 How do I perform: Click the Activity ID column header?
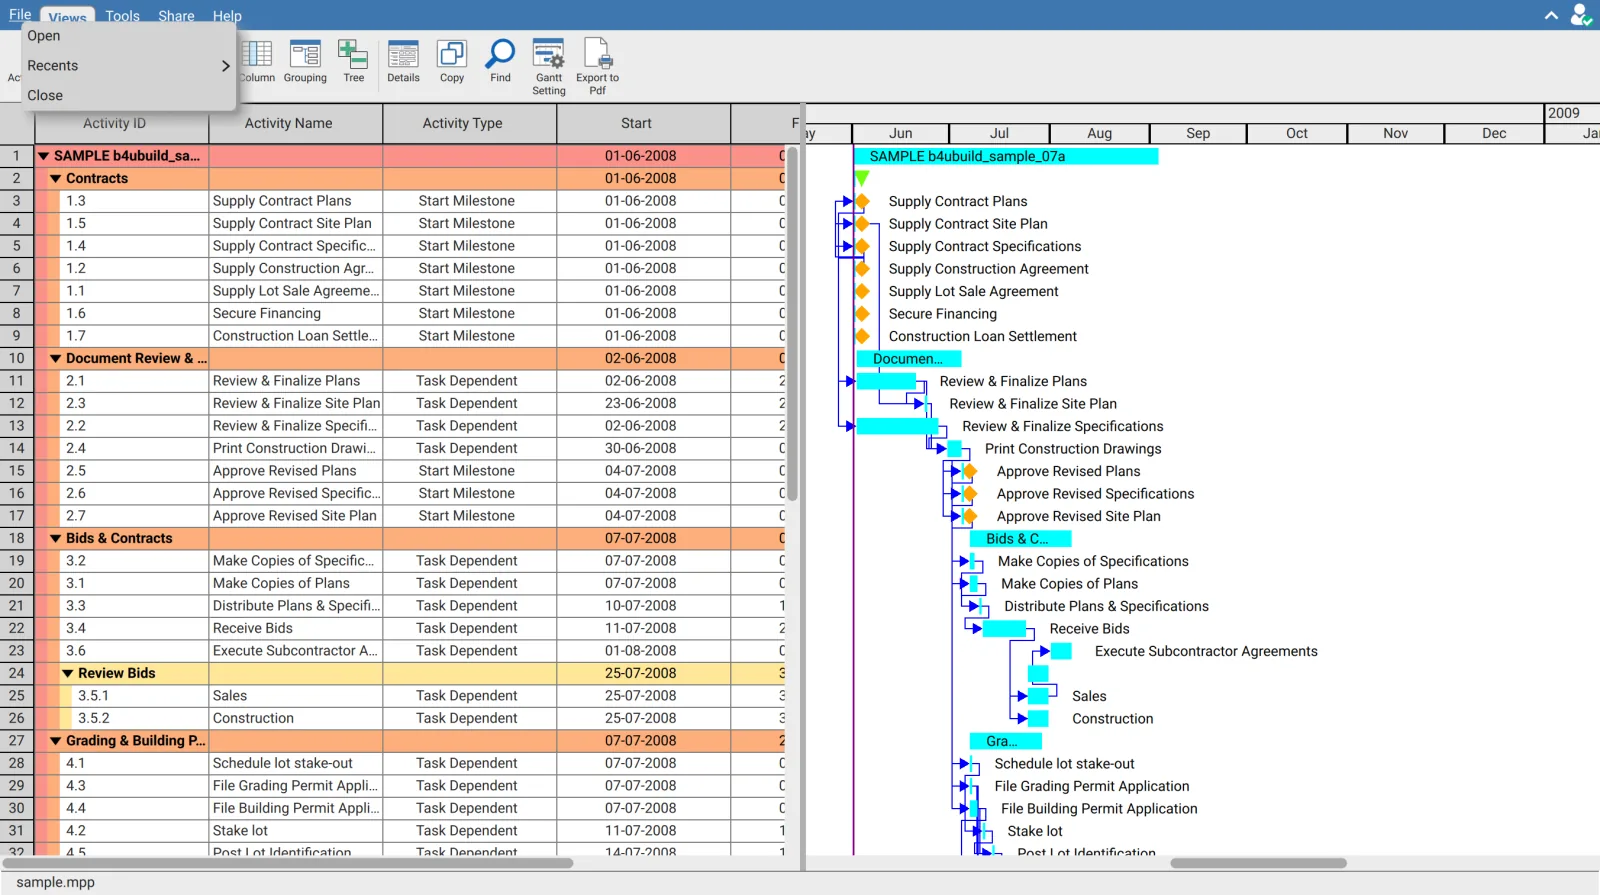coord(121,124)
